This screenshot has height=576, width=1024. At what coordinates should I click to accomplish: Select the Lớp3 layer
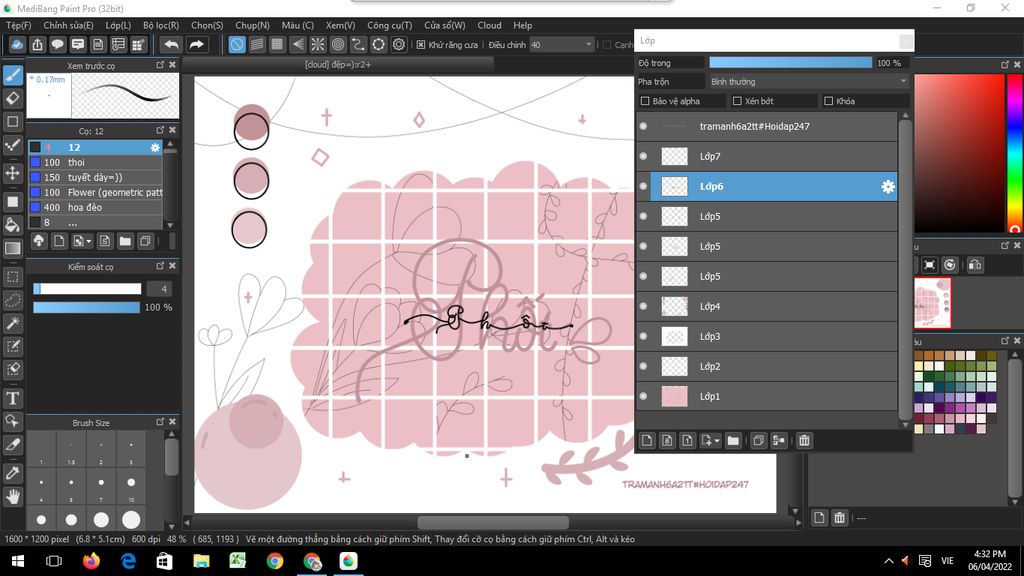767,336
